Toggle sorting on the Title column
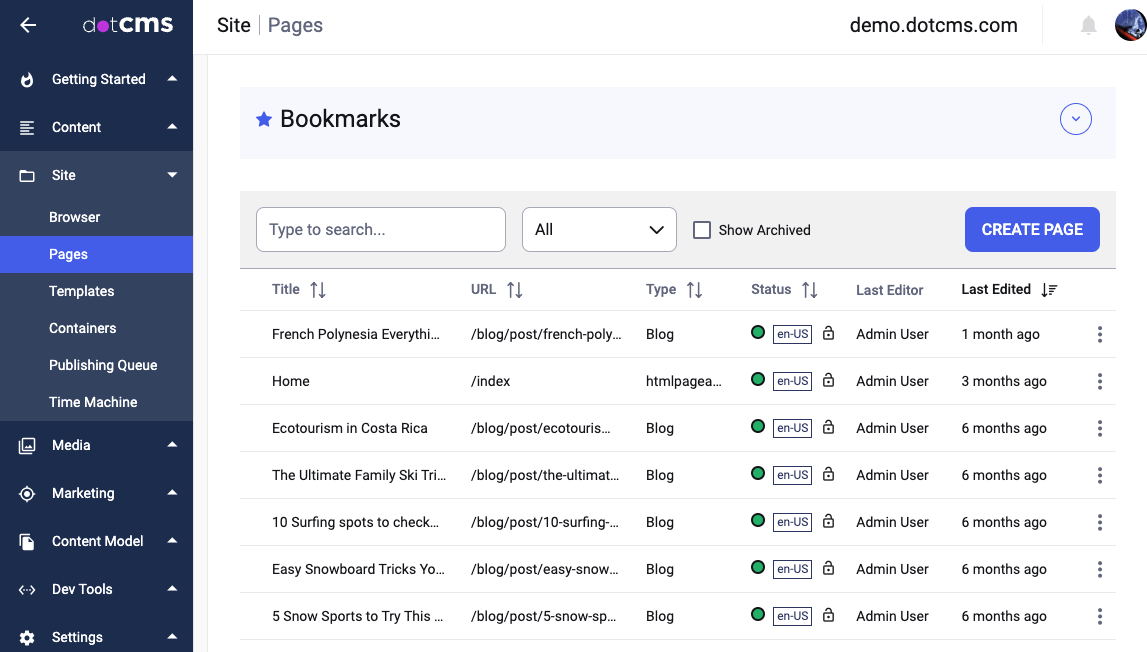This screenshot has height=652, width=1147. pos(319,289)
